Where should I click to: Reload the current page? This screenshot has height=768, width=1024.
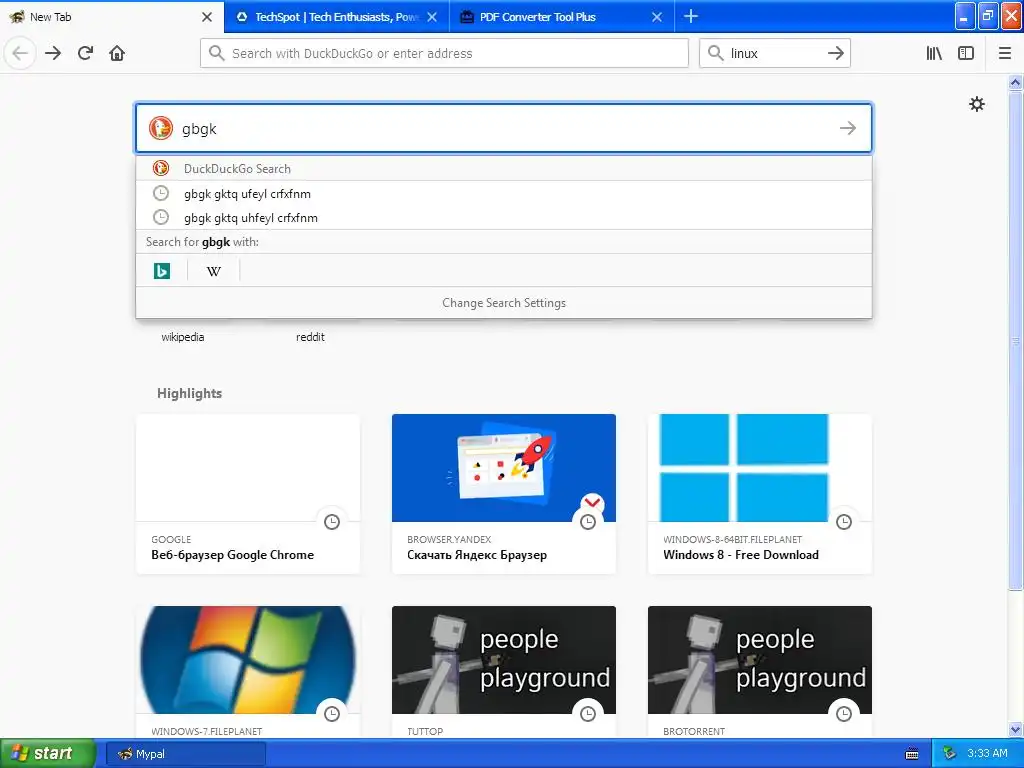85,53
